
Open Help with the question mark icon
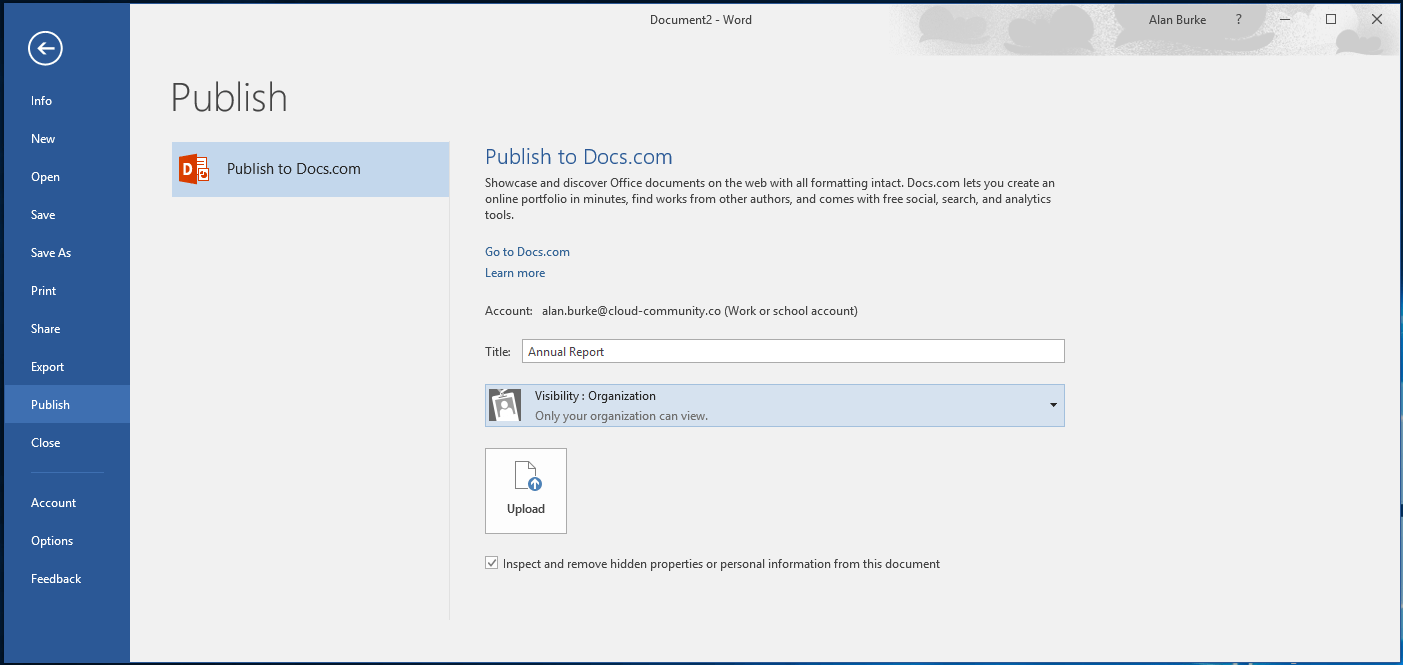[1238, 19]
